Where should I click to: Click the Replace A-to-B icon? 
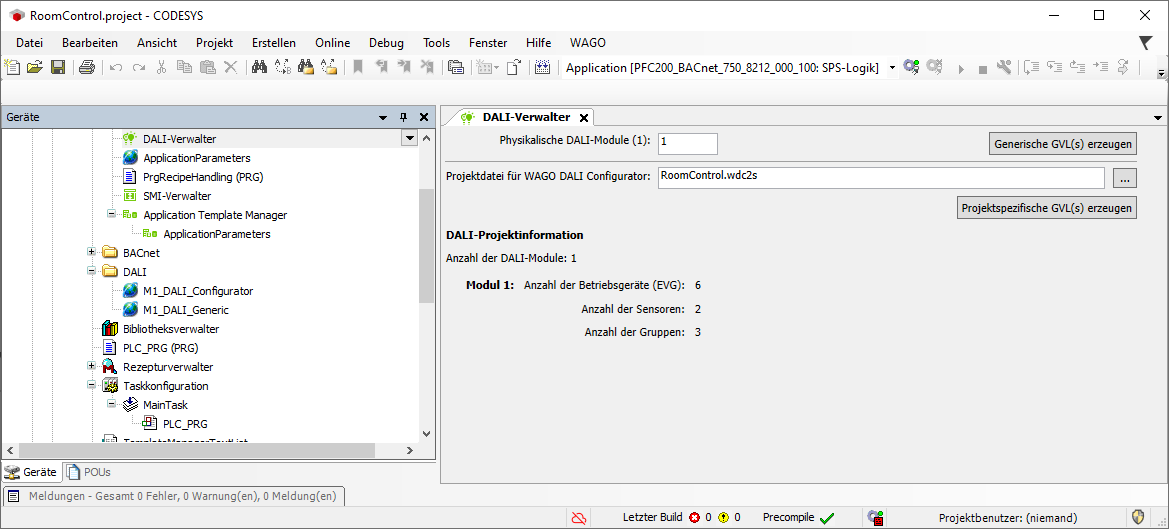pyautogui.click(x=283, y=68)
